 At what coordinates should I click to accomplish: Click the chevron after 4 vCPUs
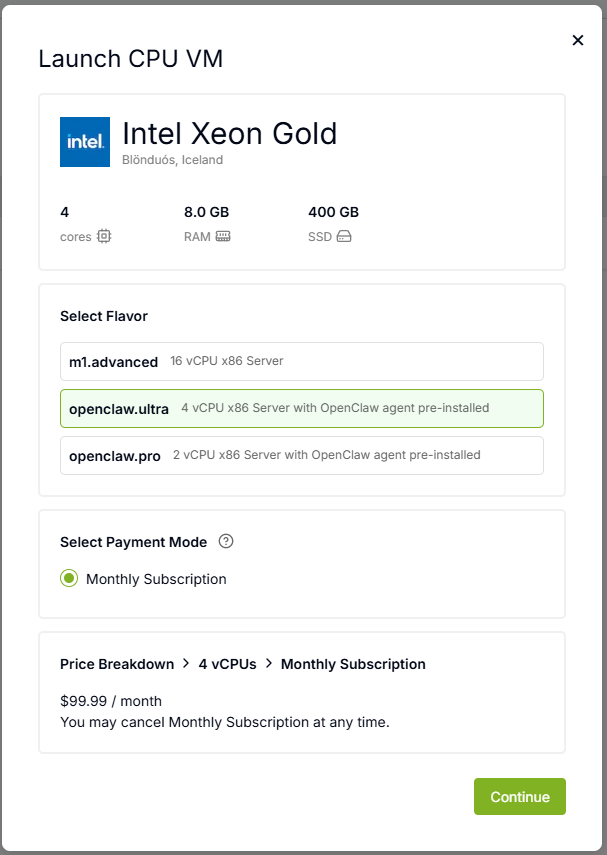(269, 664)
